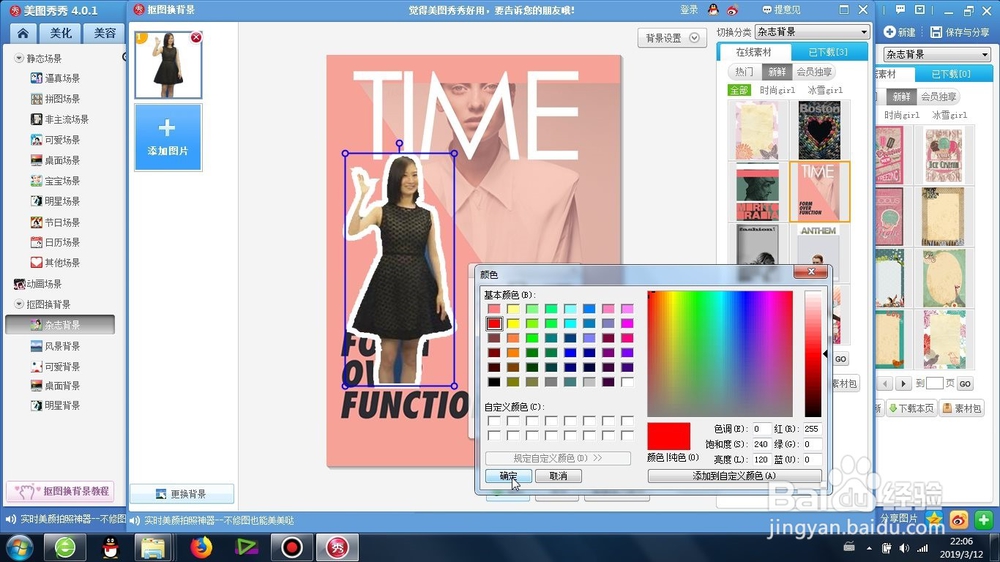Cancel the color dialog with 取消
Image resolution: width=1000 pixels, height=562 pixels.
pyautogui.click(x=558, y=476)
